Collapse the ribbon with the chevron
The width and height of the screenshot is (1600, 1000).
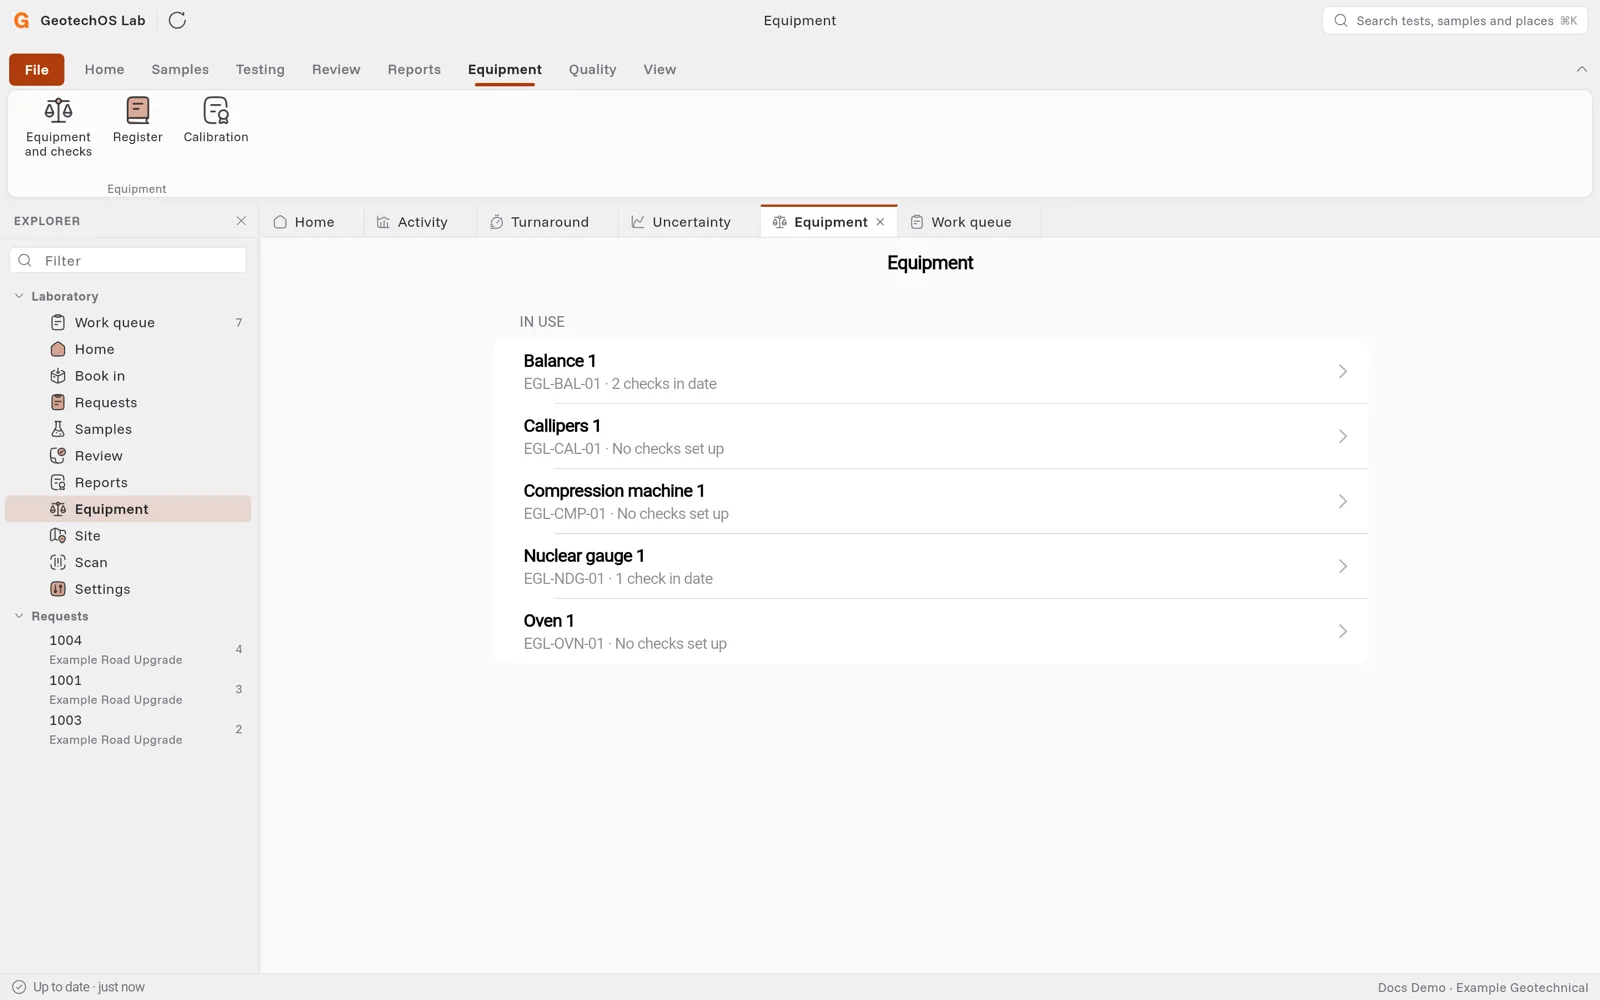tap(1581, 69)
